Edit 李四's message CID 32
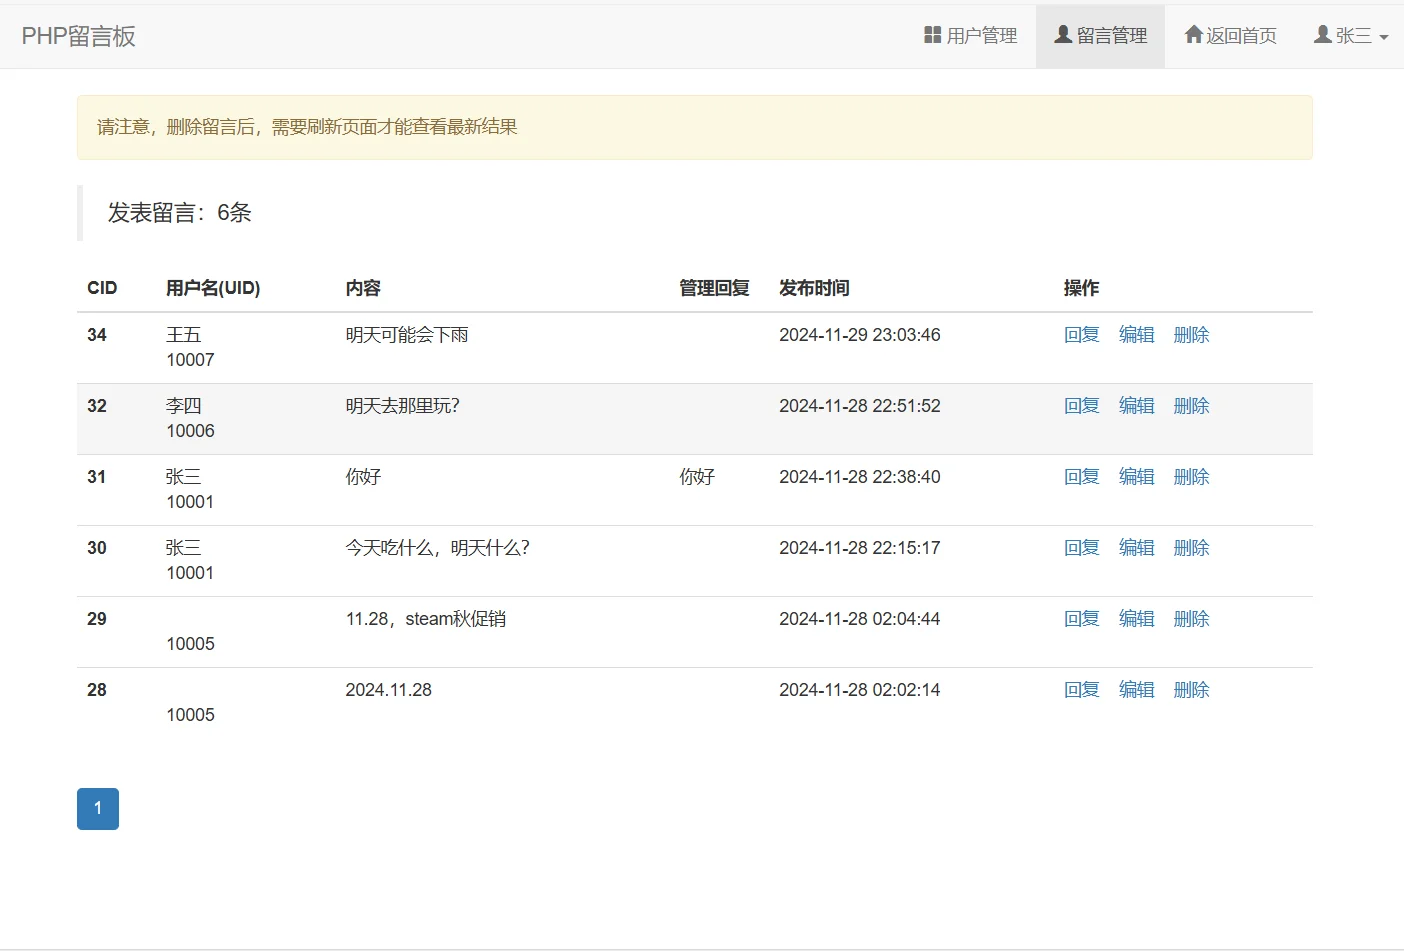This screenshot has width=1404, height=951. tap(1136, 405)
